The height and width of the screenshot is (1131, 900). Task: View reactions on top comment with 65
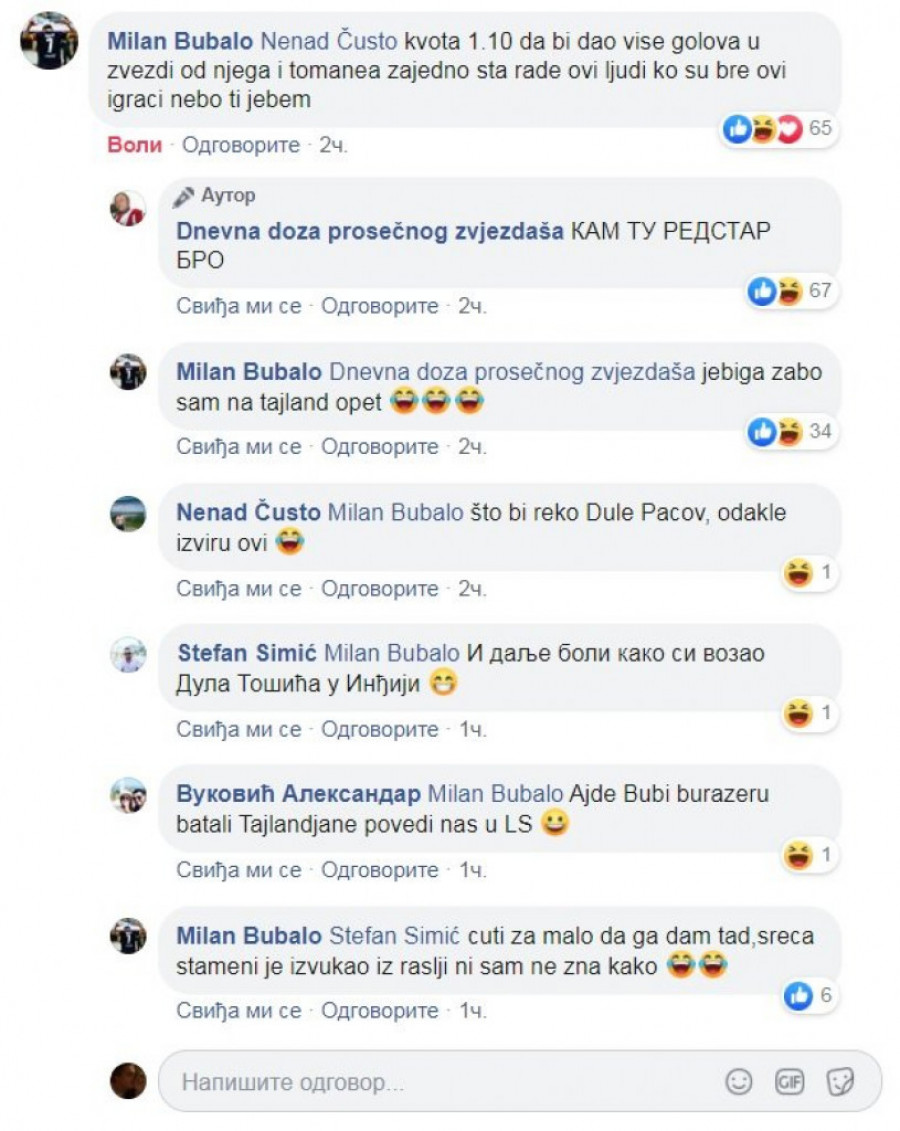coord(779,129)
